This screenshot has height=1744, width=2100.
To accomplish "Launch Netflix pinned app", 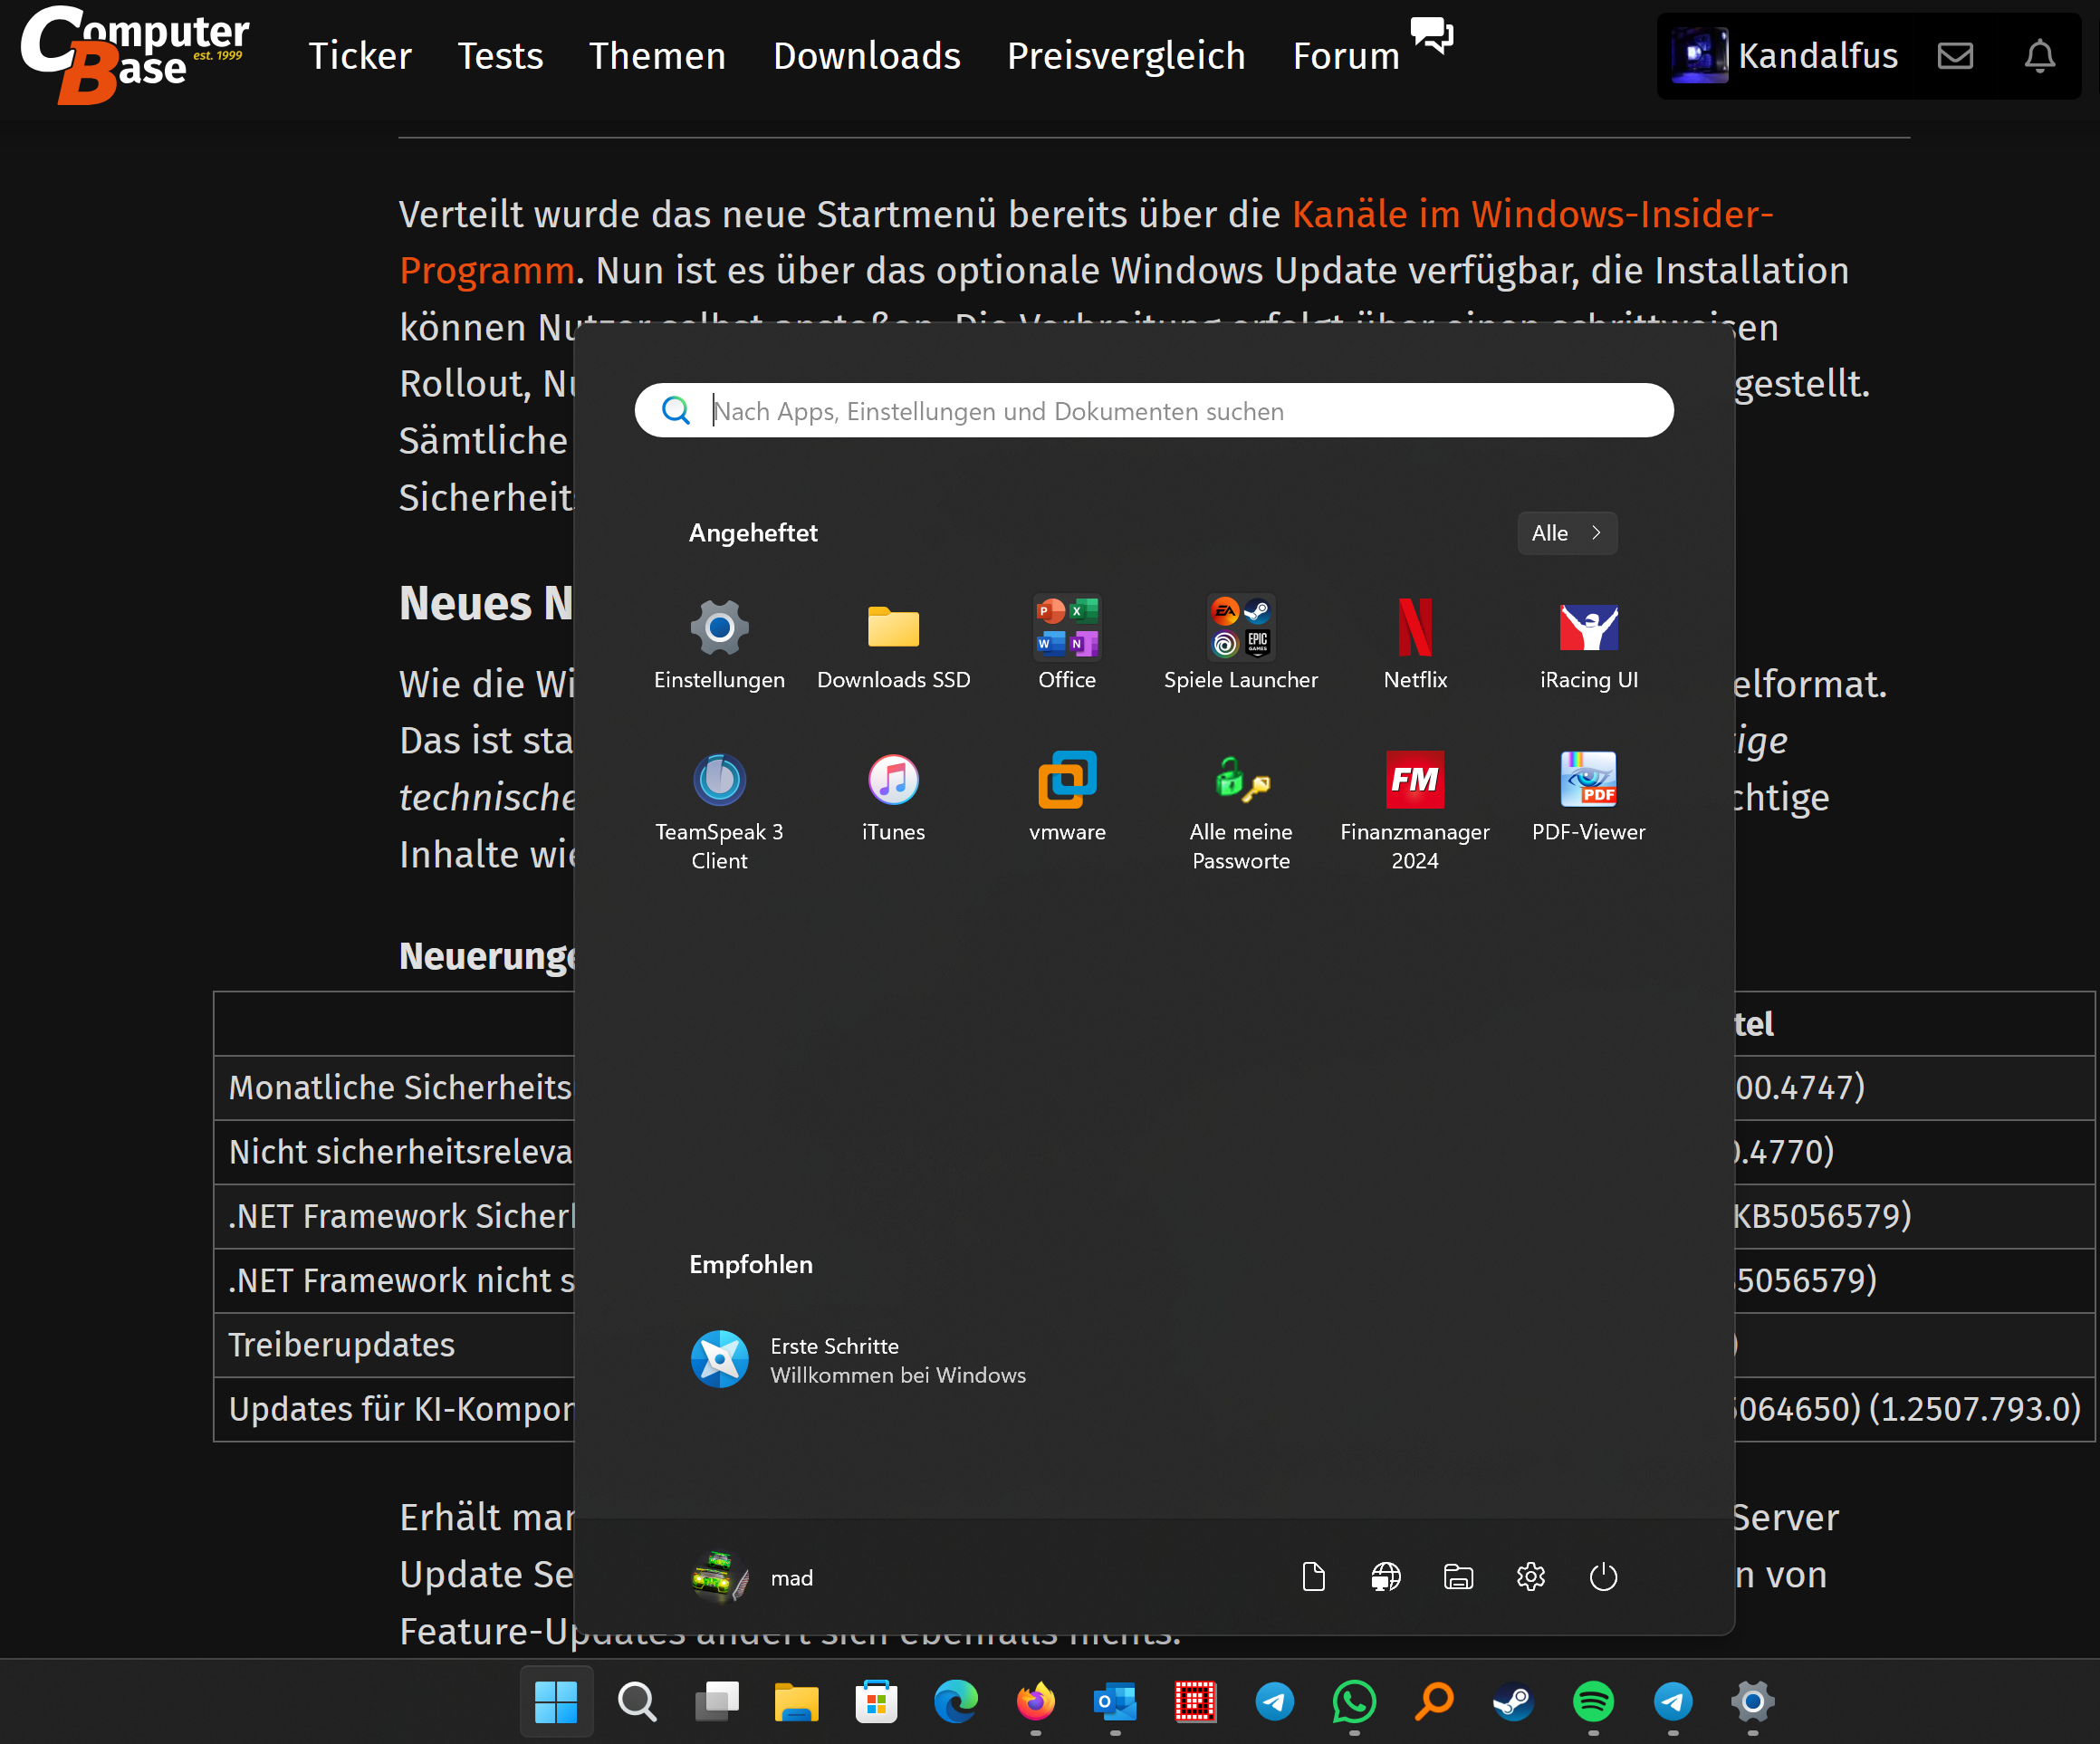I will (x=1414, y=628).
